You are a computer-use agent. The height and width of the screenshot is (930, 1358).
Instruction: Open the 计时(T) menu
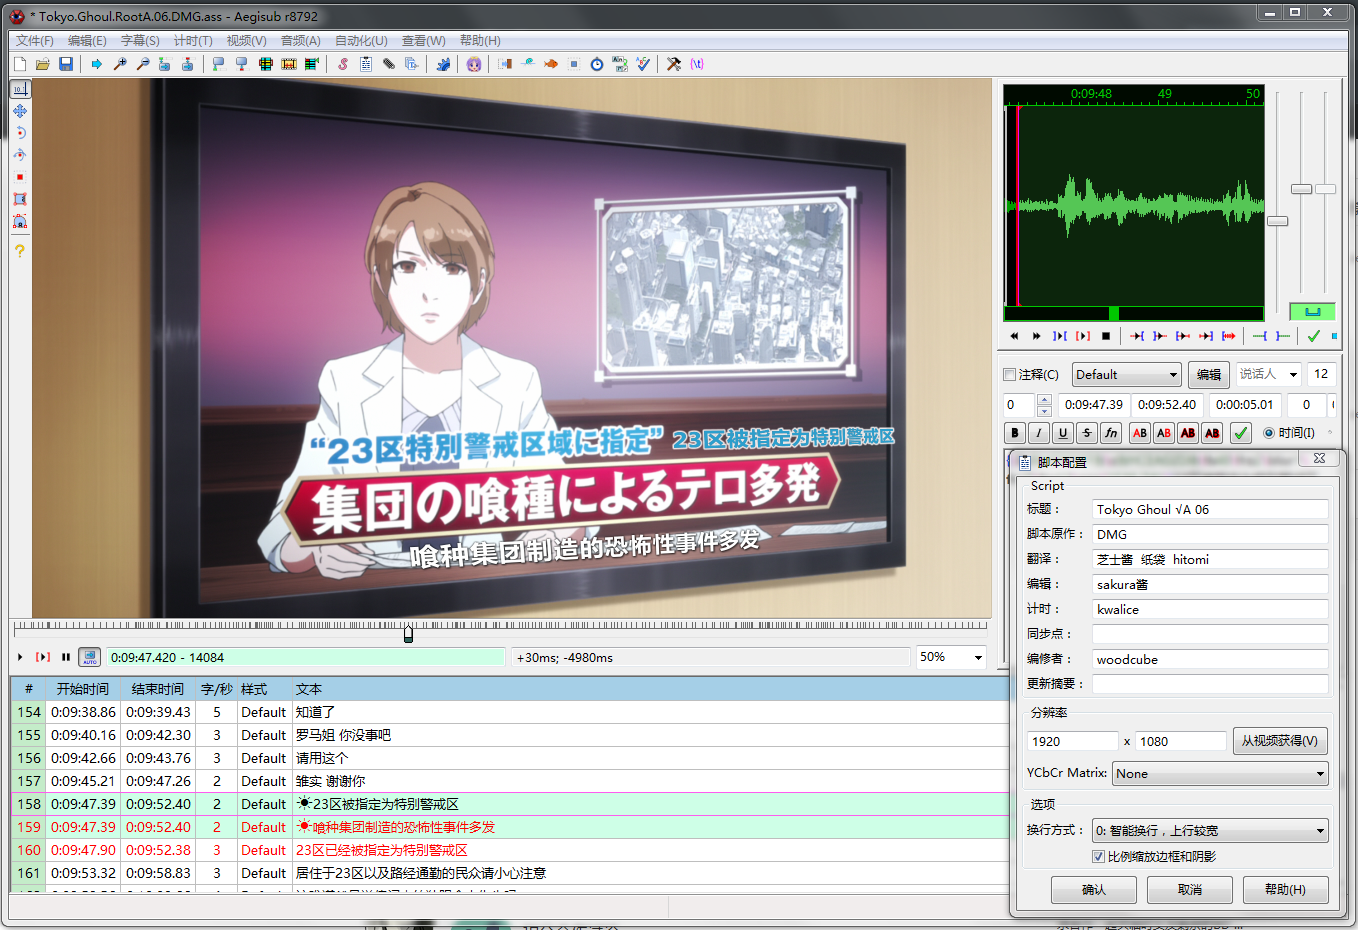193,41
